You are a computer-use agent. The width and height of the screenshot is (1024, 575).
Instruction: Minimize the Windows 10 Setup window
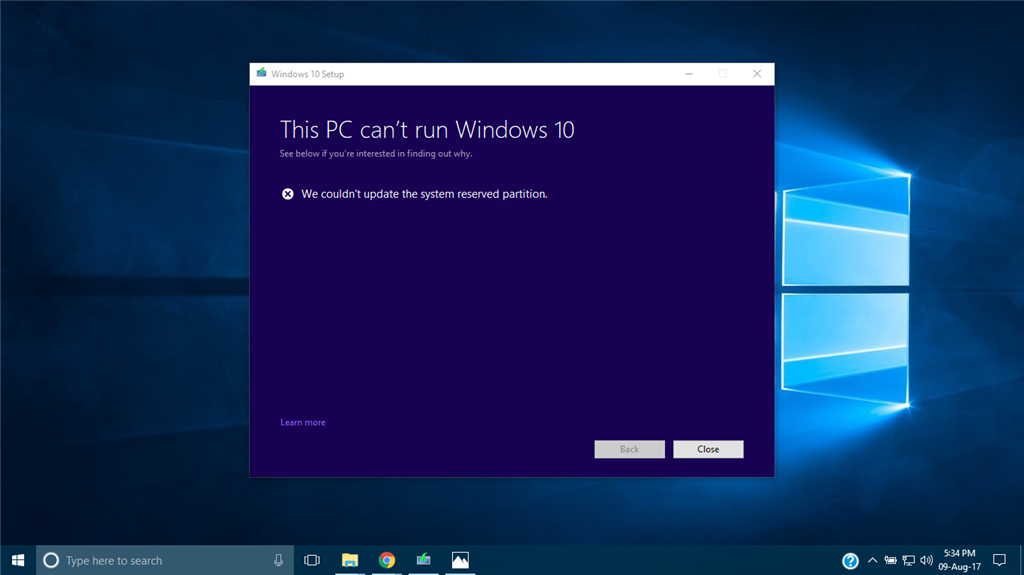tap(689, 74)
